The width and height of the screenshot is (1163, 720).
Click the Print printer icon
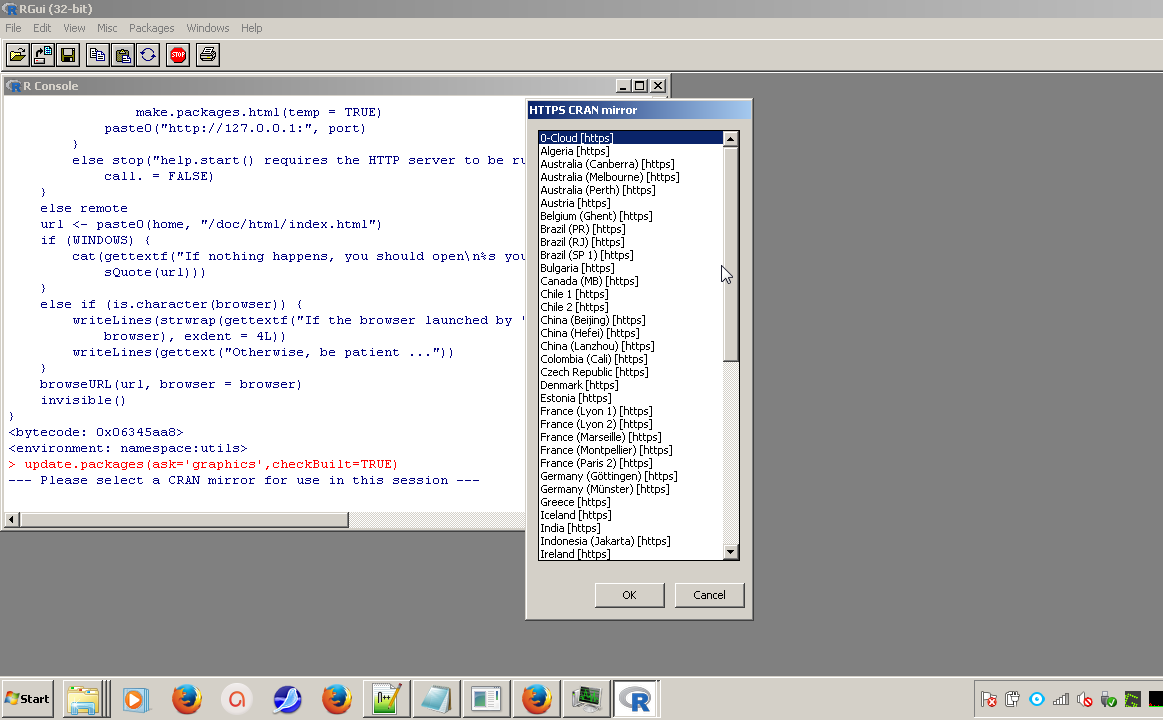pyautogui.click(x=207, y=55)
